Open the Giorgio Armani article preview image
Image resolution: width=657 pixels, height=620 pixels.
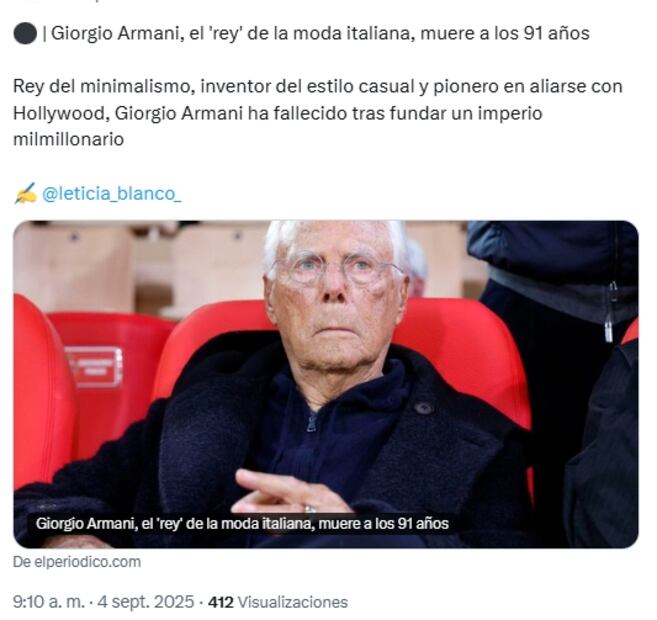[x=326, y=384]
